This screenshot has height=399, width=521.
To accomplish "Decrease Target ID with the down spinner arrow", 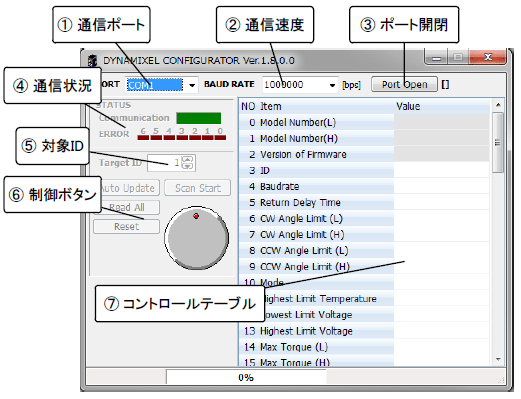I will (x=188, y=166).
